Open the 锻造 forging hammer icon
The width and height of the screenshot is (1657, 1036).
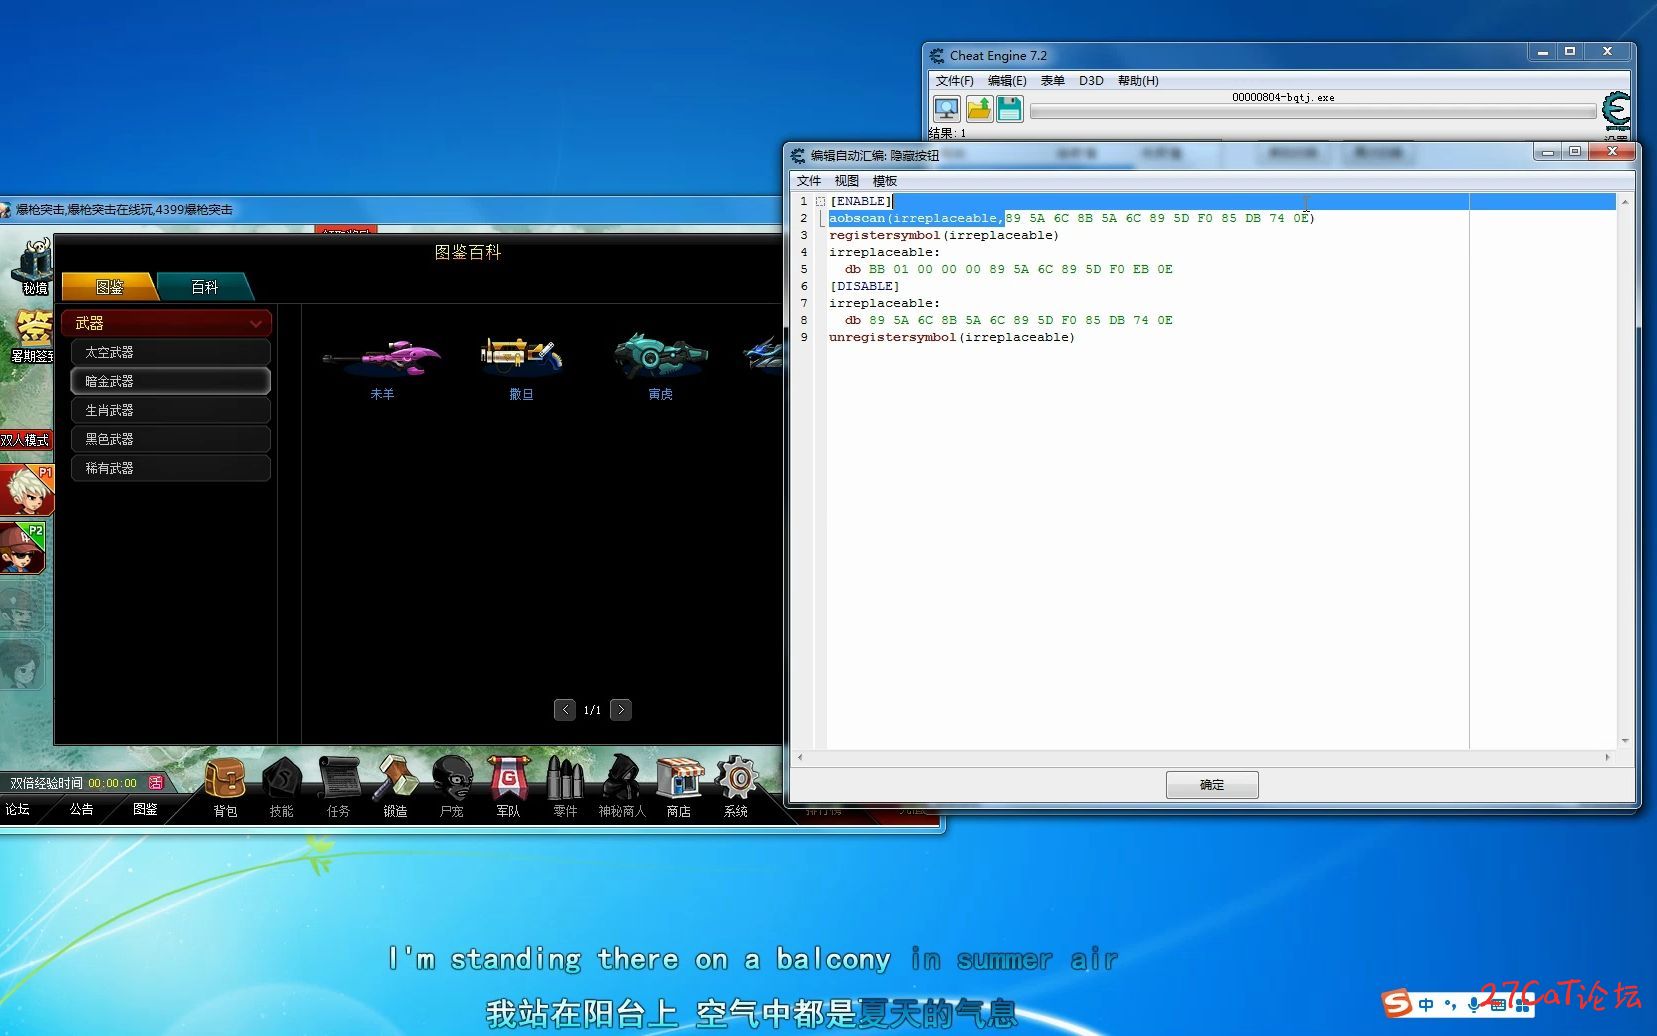396,780
